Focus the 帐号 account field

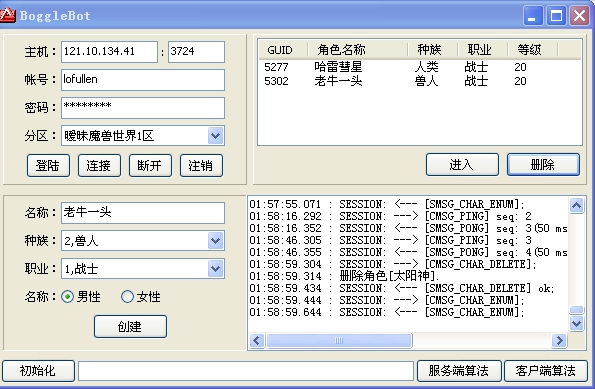coord(143,80)
